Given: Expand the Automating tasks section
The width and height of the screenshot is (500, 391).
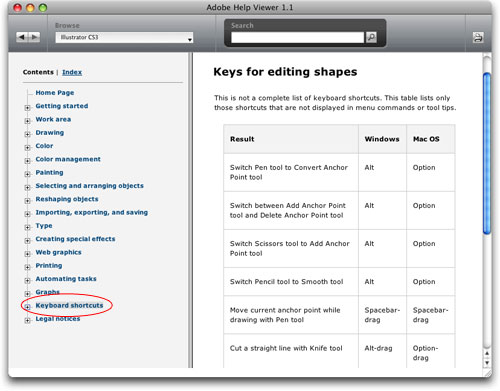Looking at the screenshot, I should click(27, 280).
